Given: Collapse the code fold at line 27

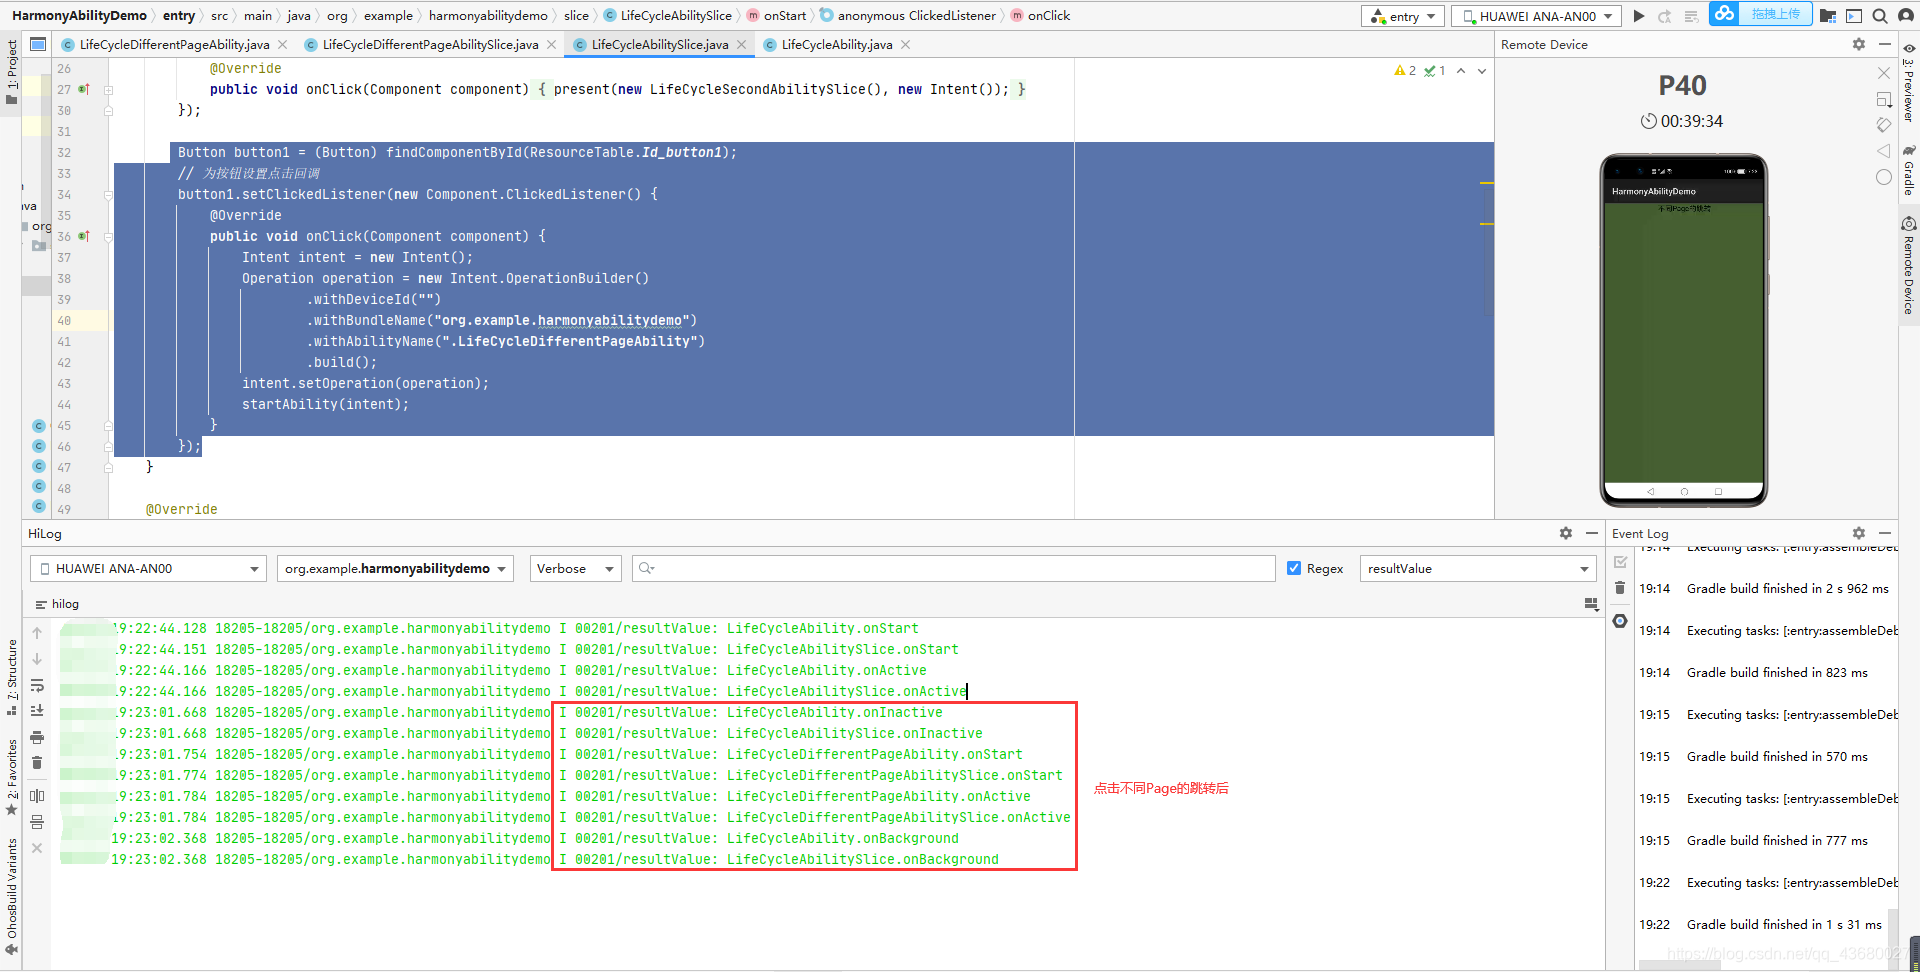Looking at the screenshot, I should 108,90.
